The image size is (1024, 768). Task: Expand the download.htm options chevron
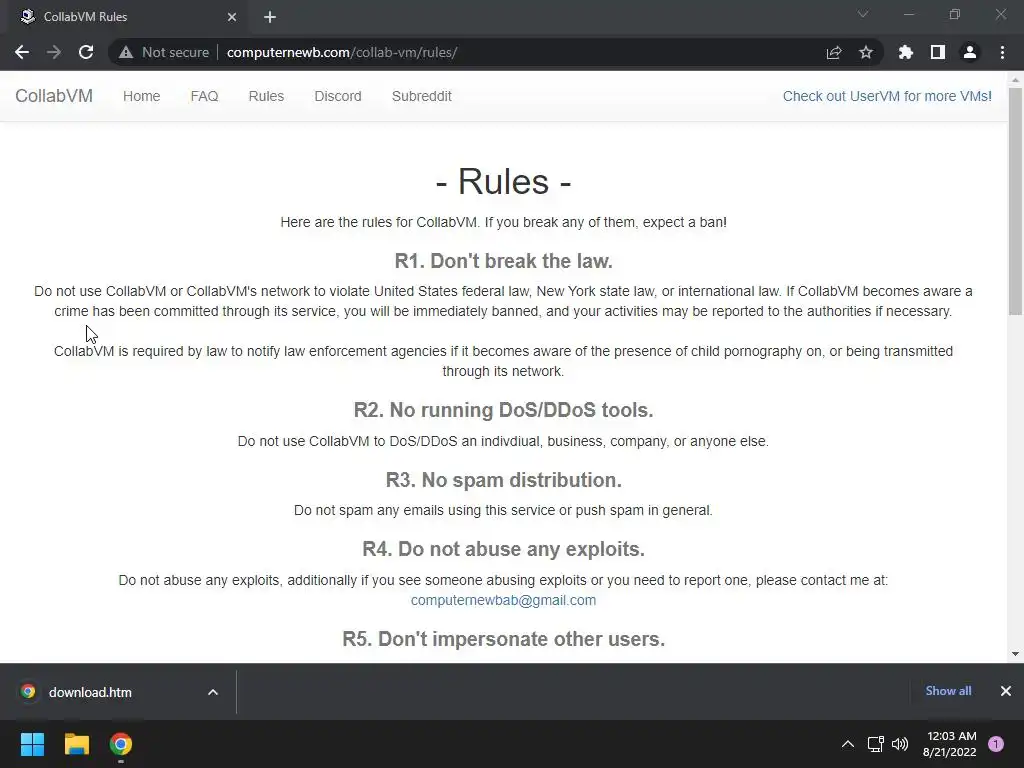pos(213,692)
